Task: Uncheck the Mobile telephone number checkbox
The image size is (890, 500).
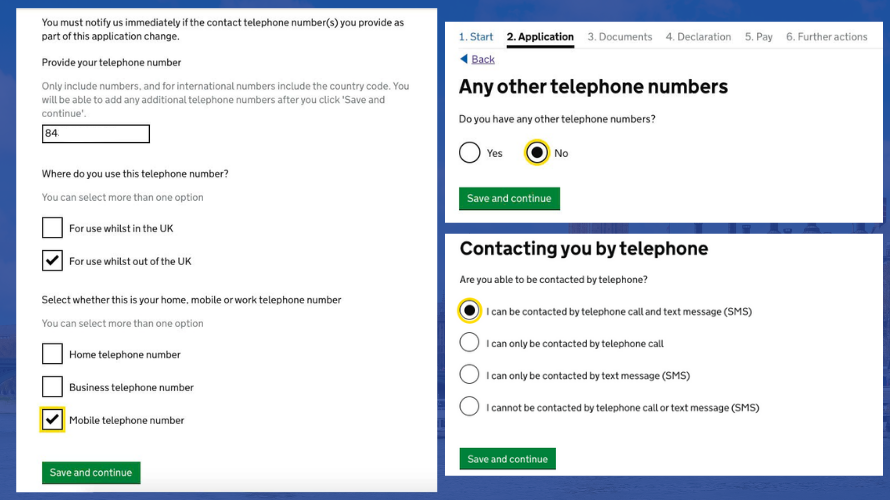Action: [x=52, y=419]
